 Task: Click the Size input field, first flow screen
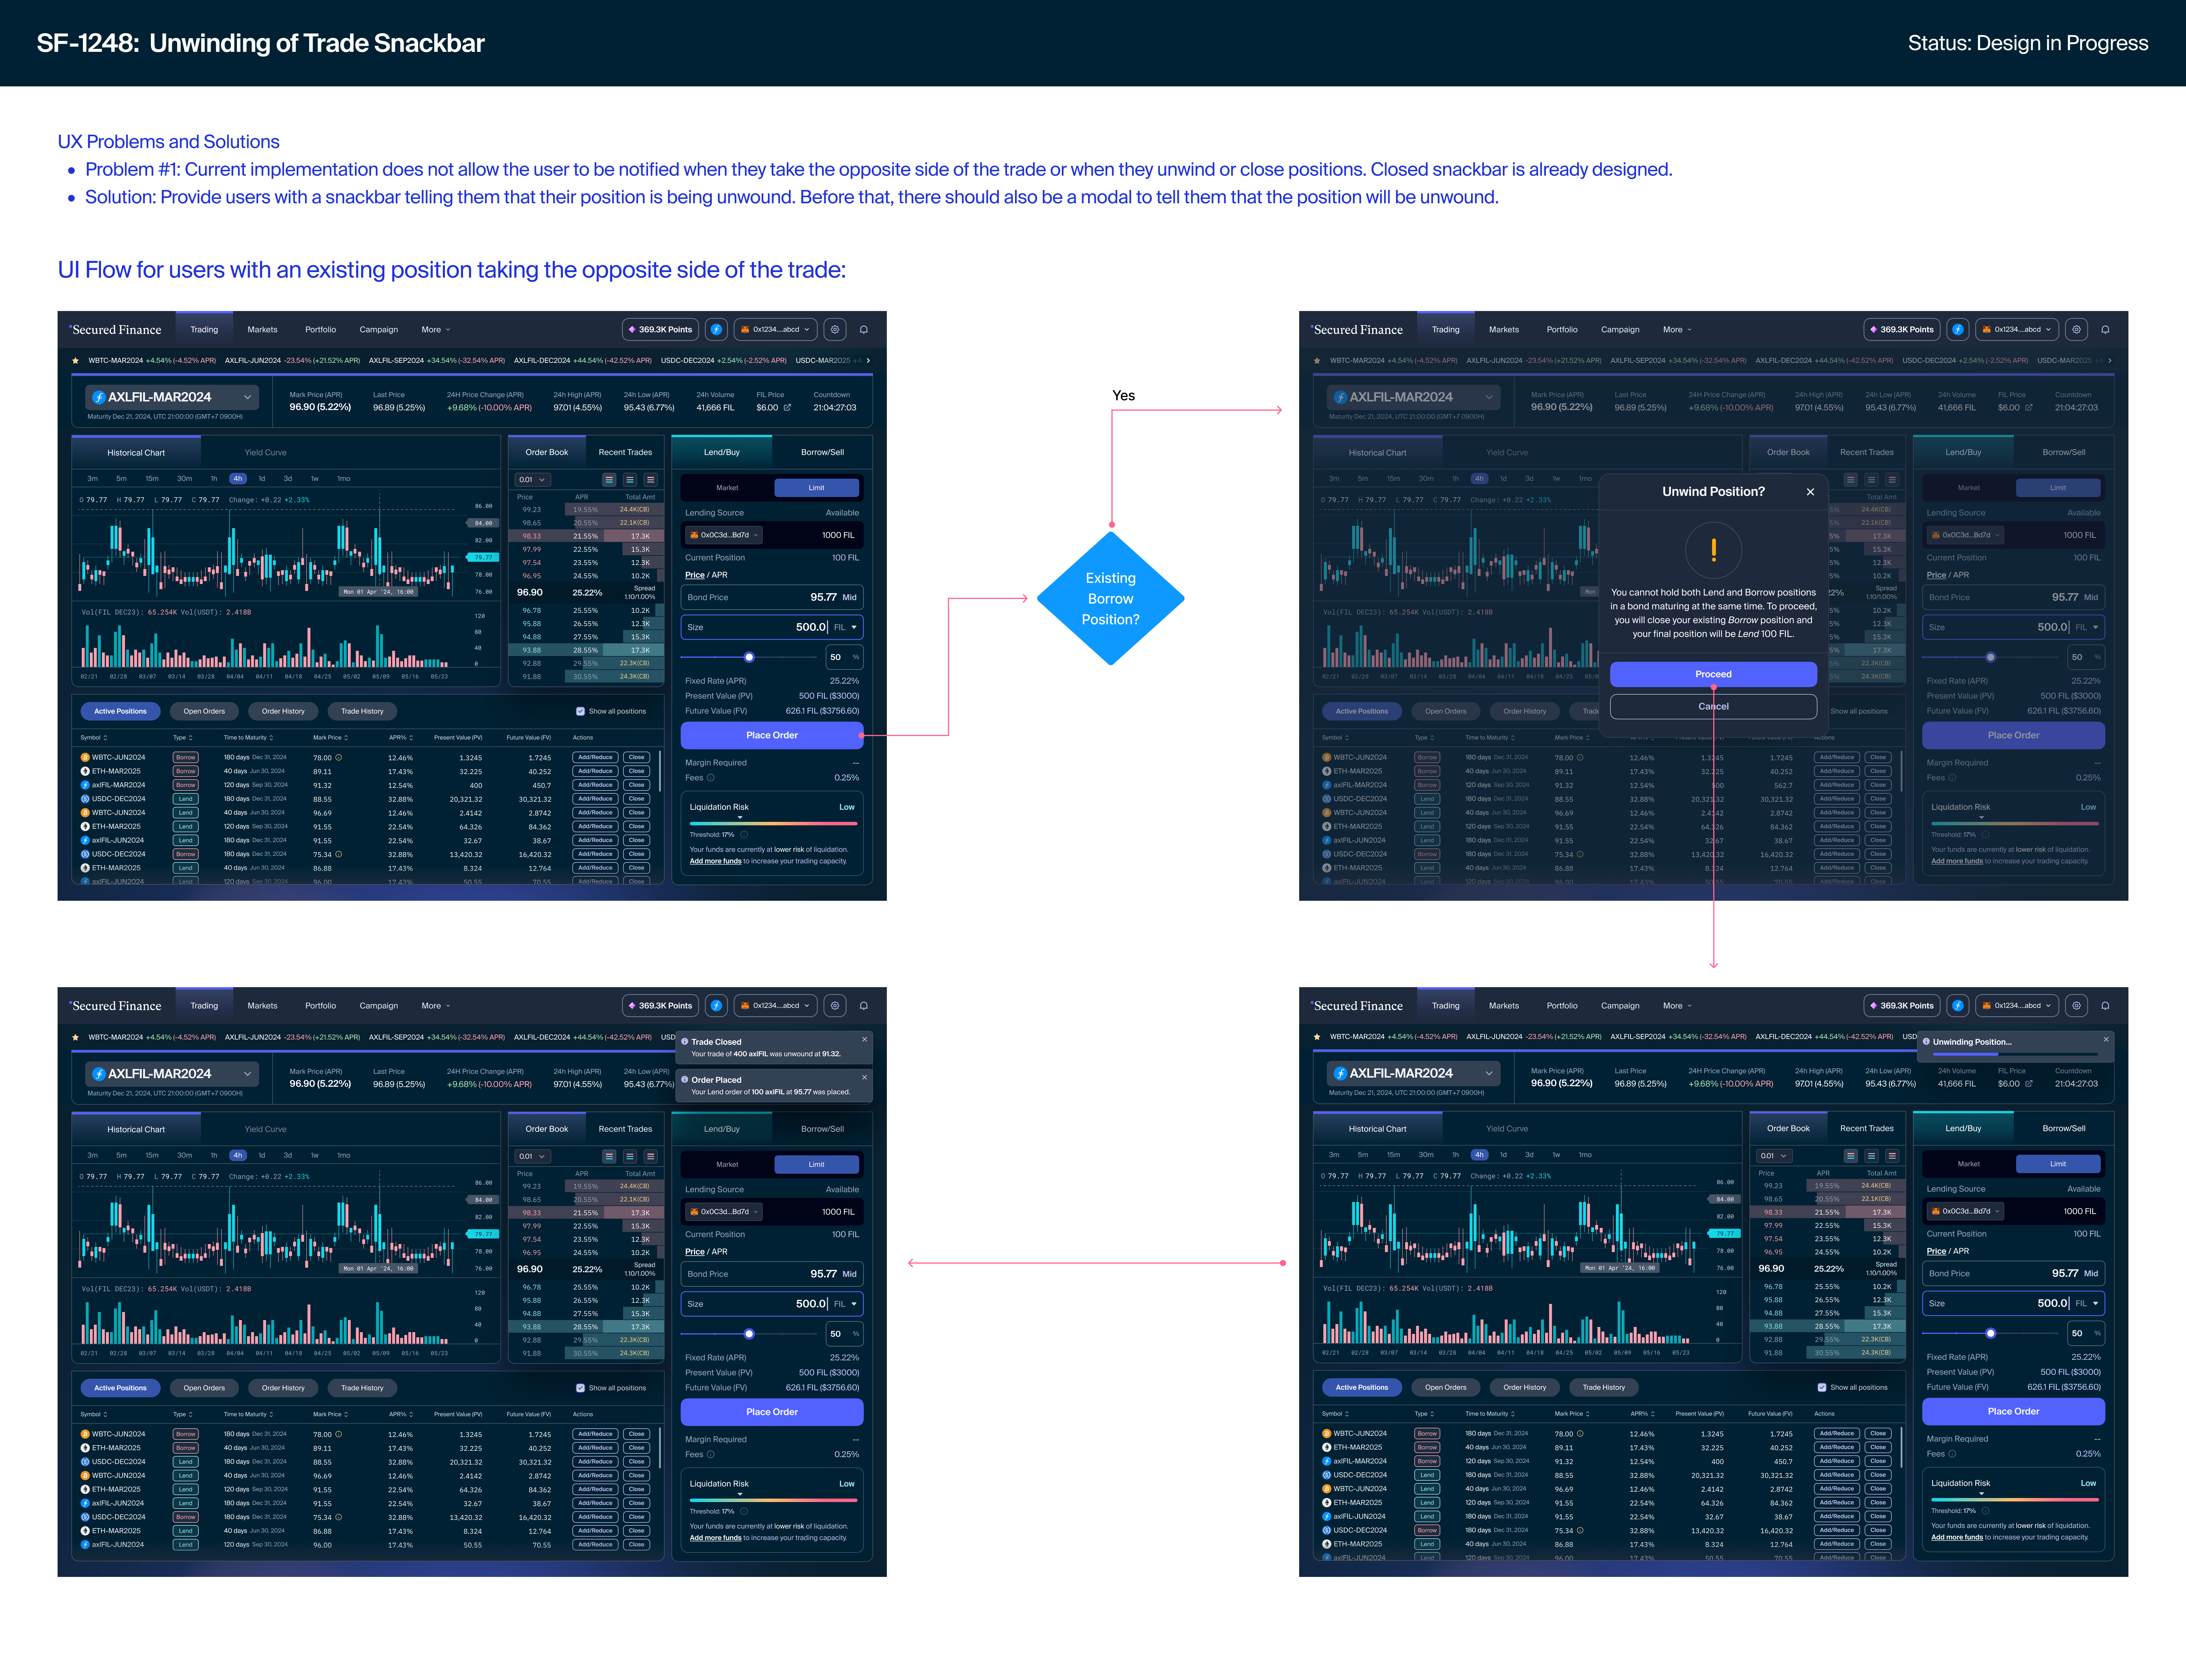tap(772, 627)
